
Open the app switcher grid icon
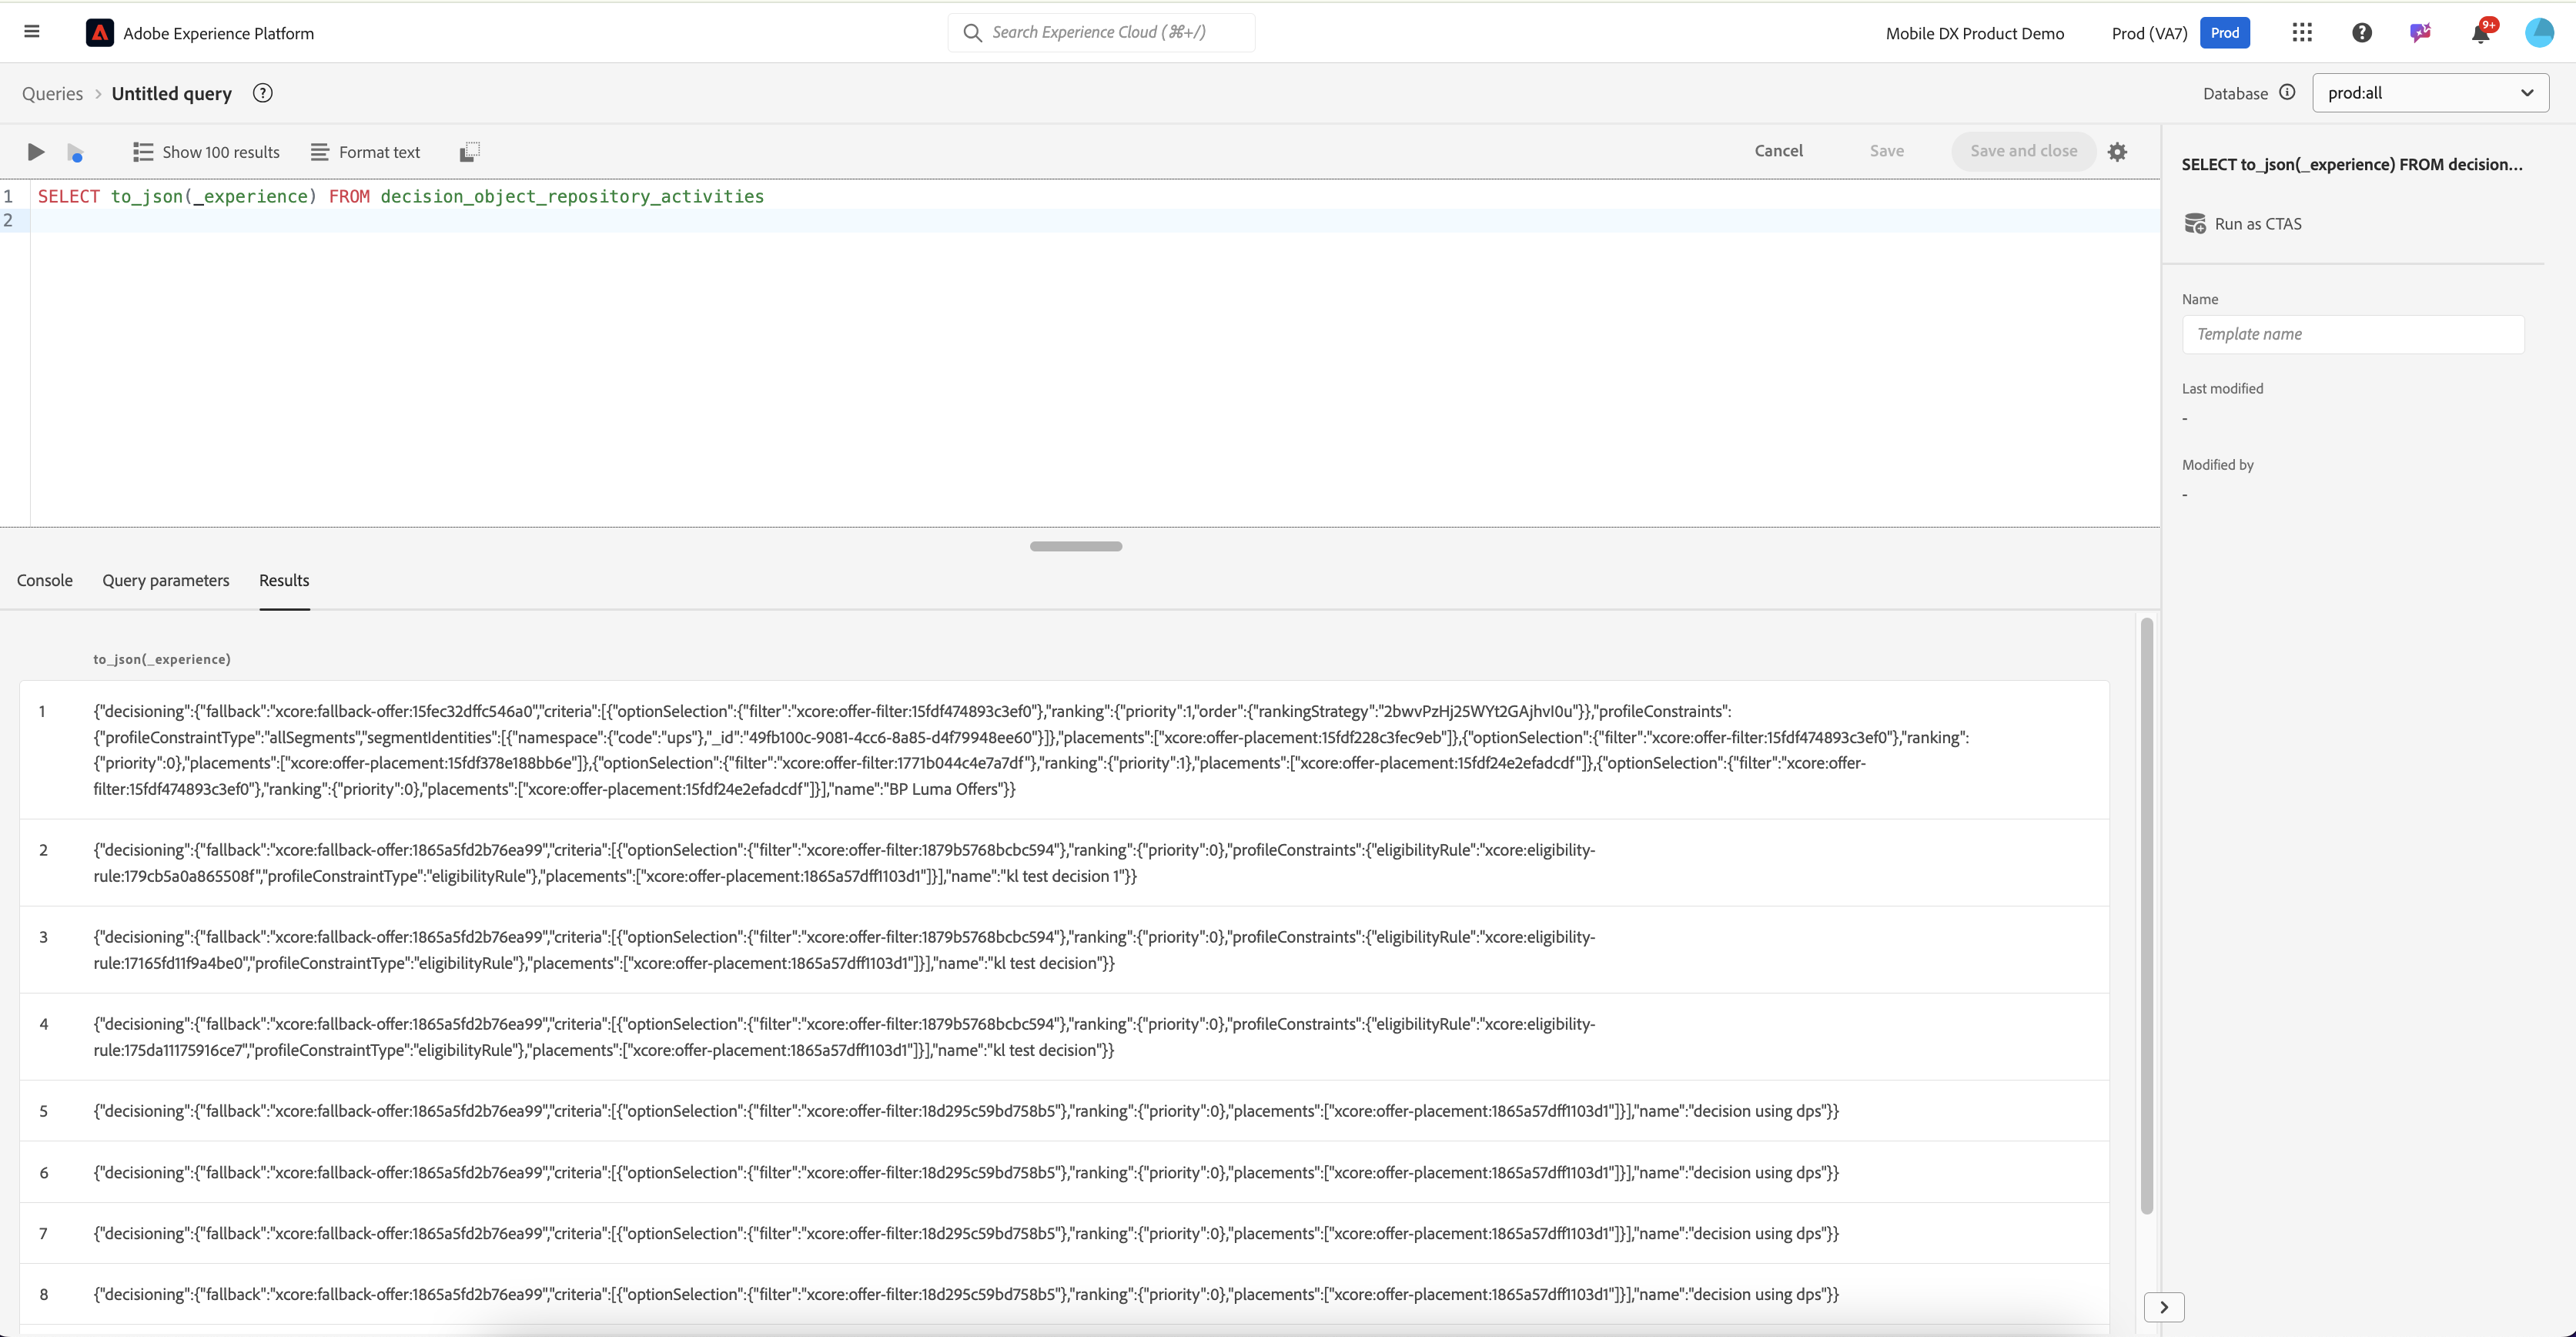[x=2302, y=33]
